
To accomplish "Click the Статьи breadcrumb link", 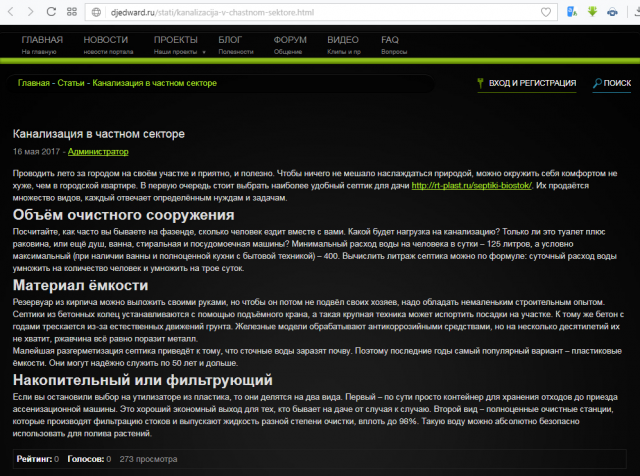I will [x=71, y=83].
